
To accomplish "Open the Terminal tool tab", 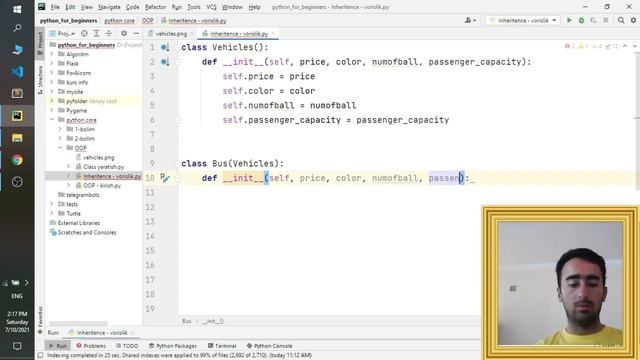I will (x=222, y=346).
